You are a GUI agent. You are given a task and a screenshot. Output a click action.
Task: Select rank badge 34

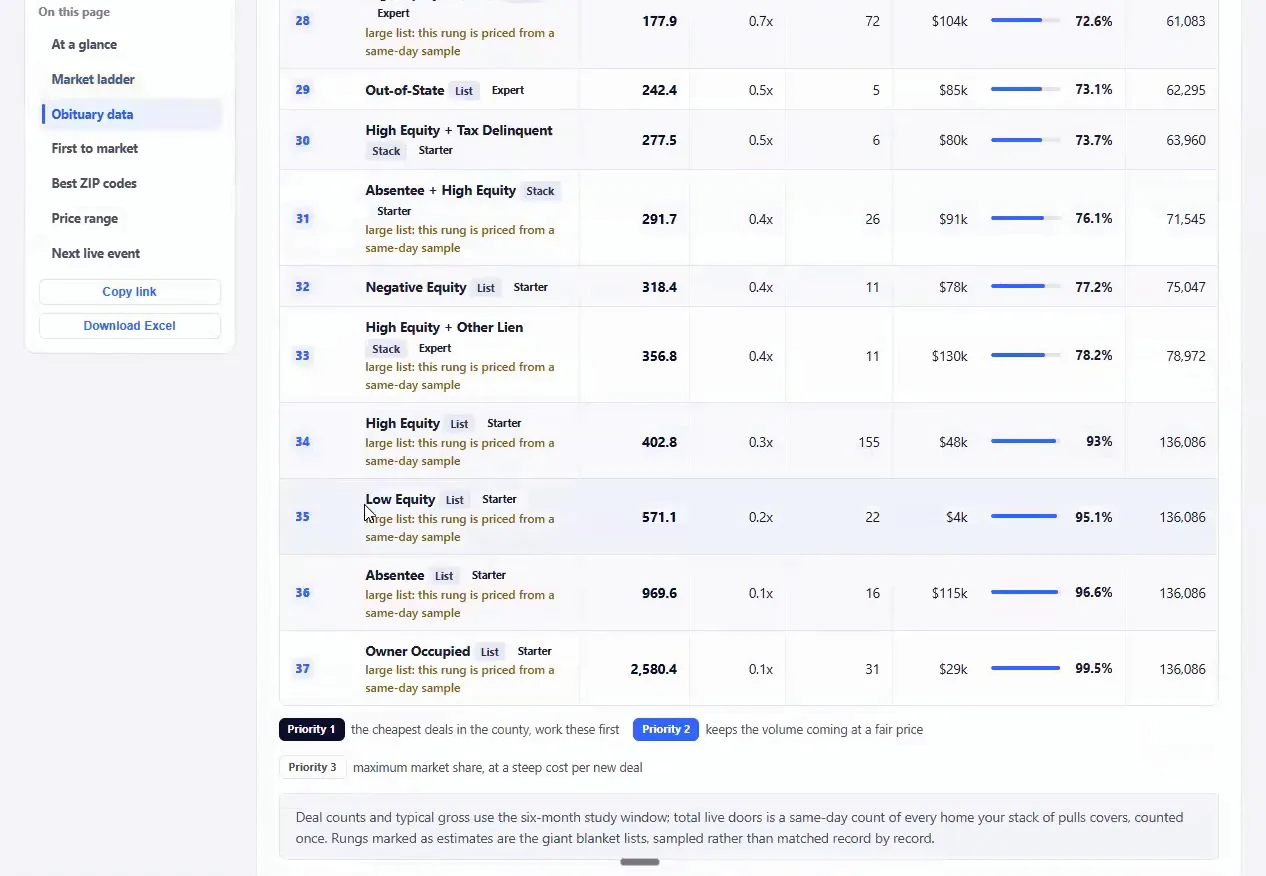[x=302, y=442]
